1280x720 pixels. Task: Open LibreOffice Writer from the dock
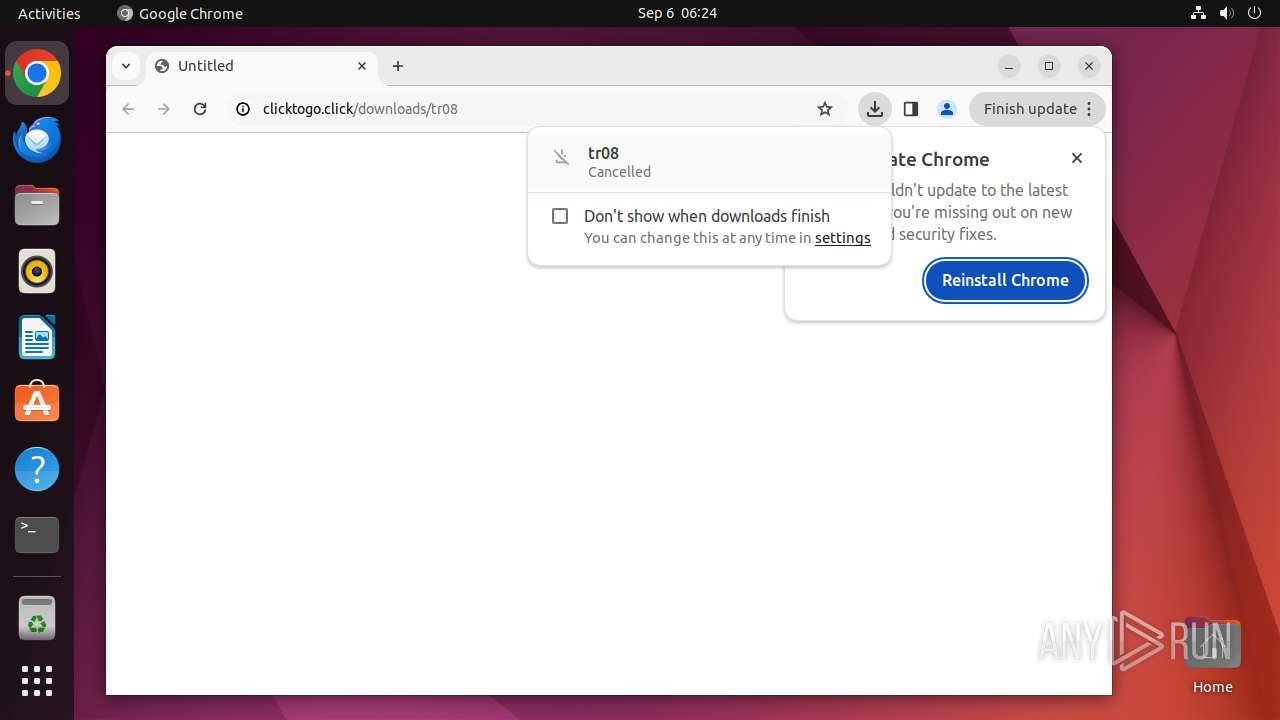37,337
